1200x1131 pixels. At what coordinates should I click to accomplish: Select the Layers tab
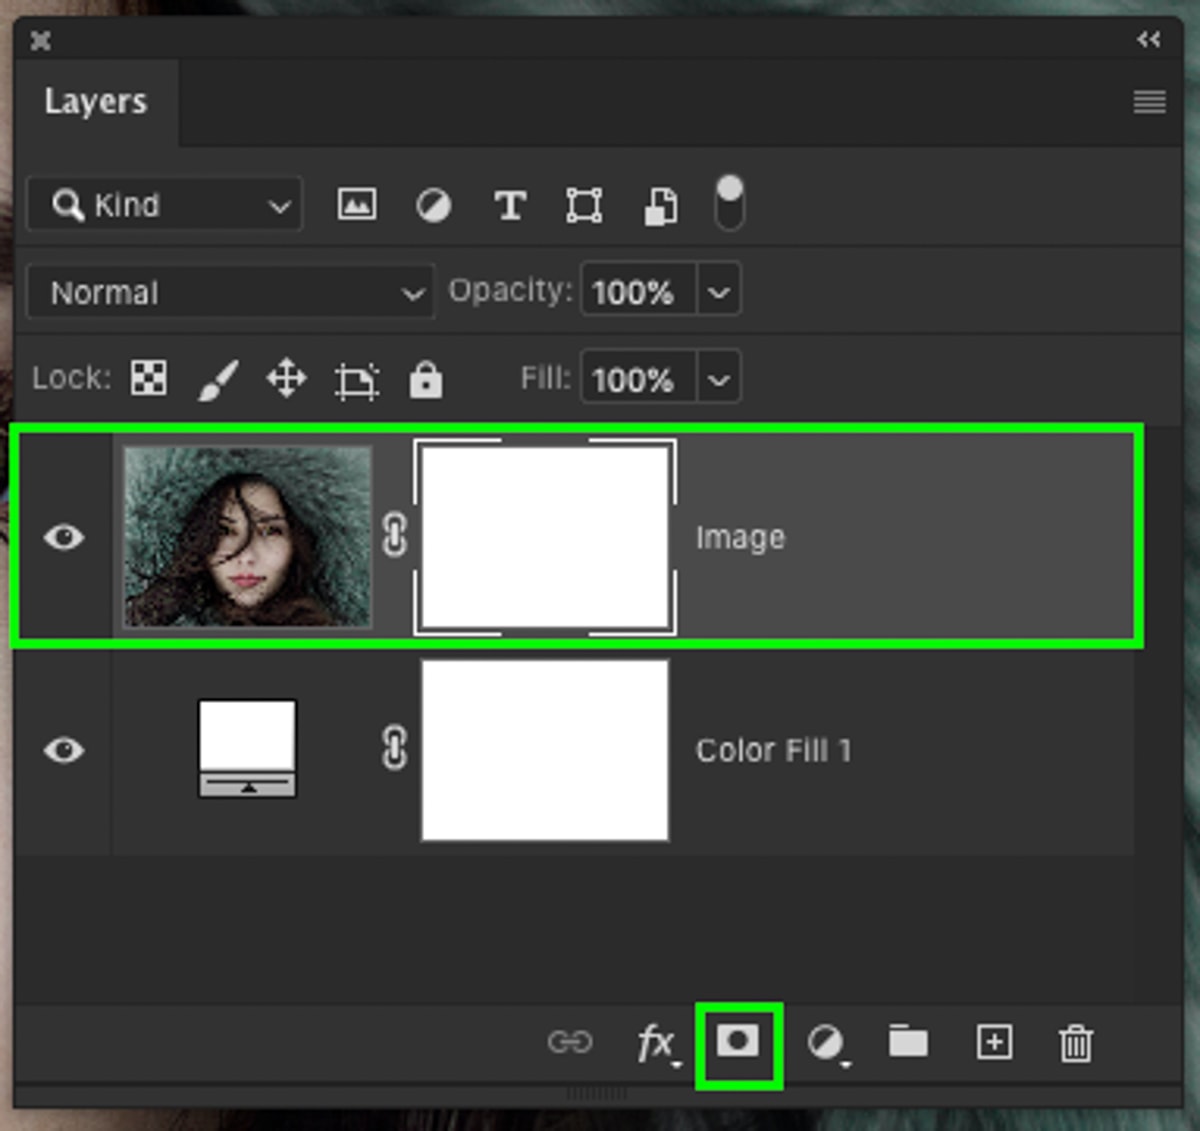96,102
